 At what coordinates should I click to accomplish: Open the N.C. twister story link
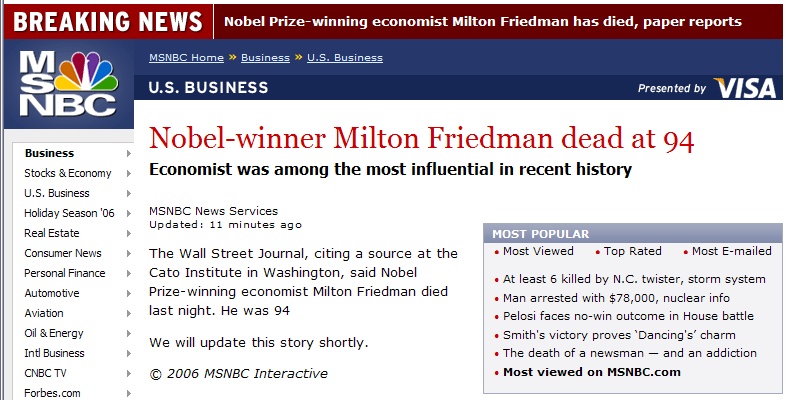634,279
